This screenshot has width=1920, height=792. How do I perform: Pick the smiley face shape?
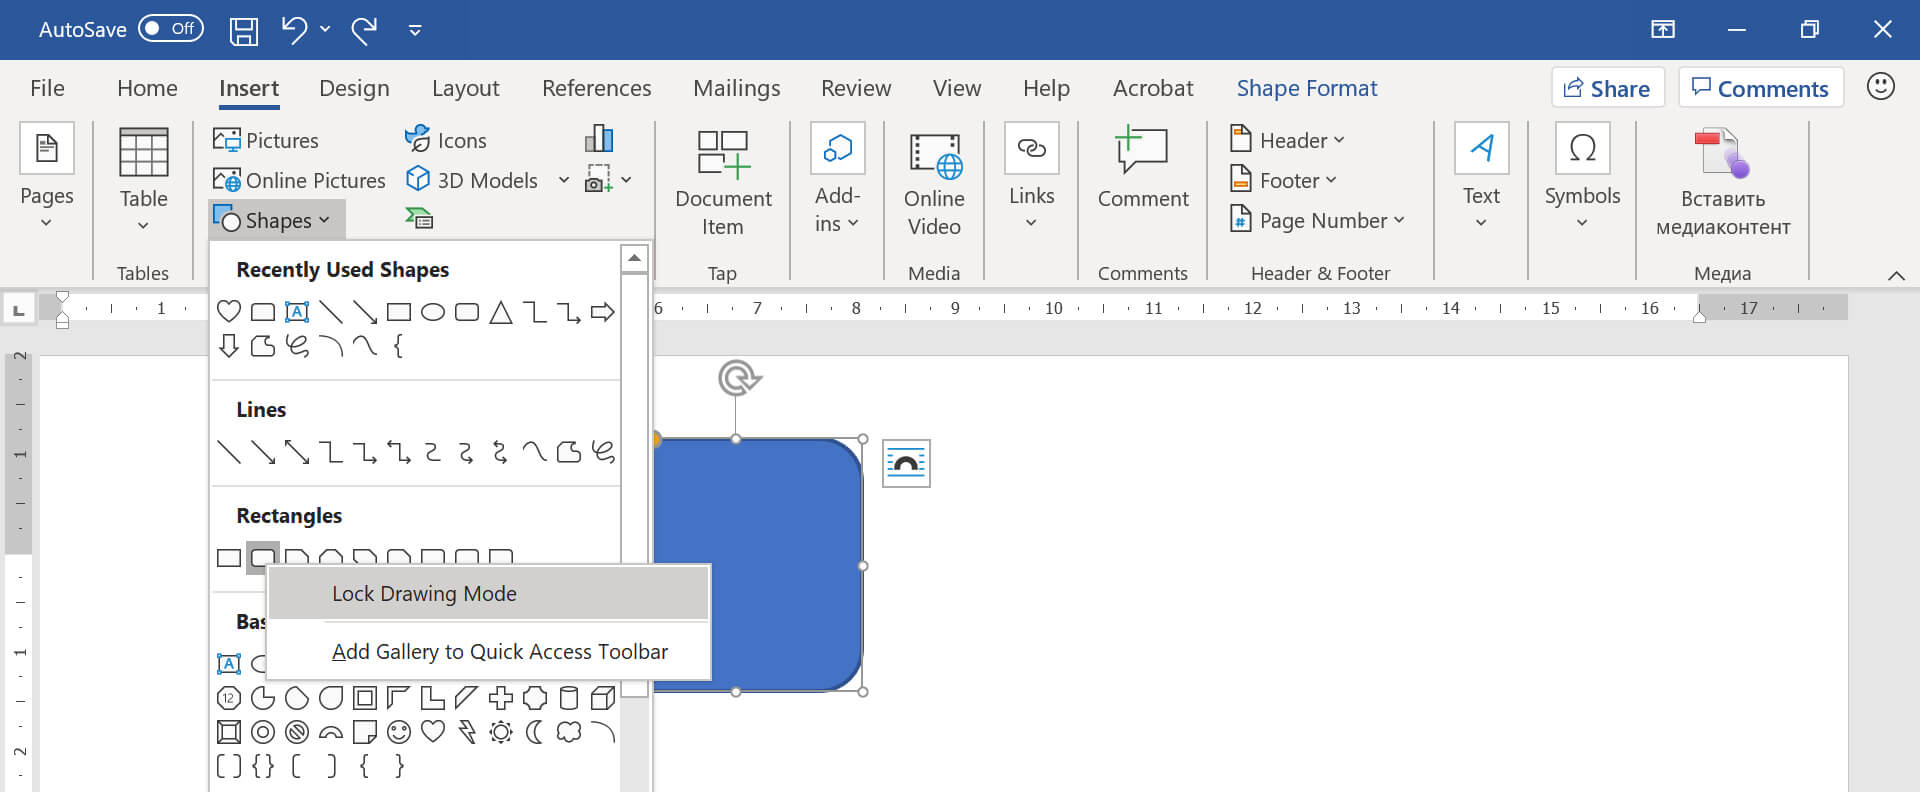point(399,732)
